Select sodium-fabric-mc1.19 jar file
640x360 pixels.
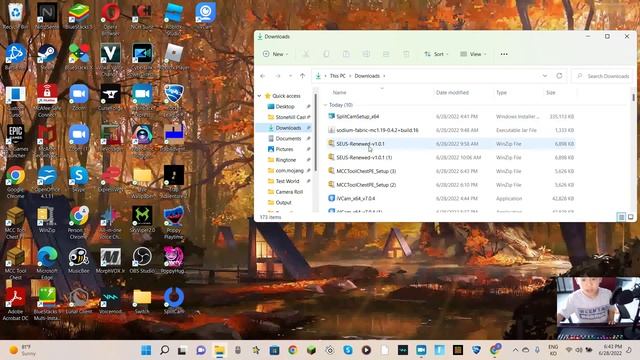451,130
